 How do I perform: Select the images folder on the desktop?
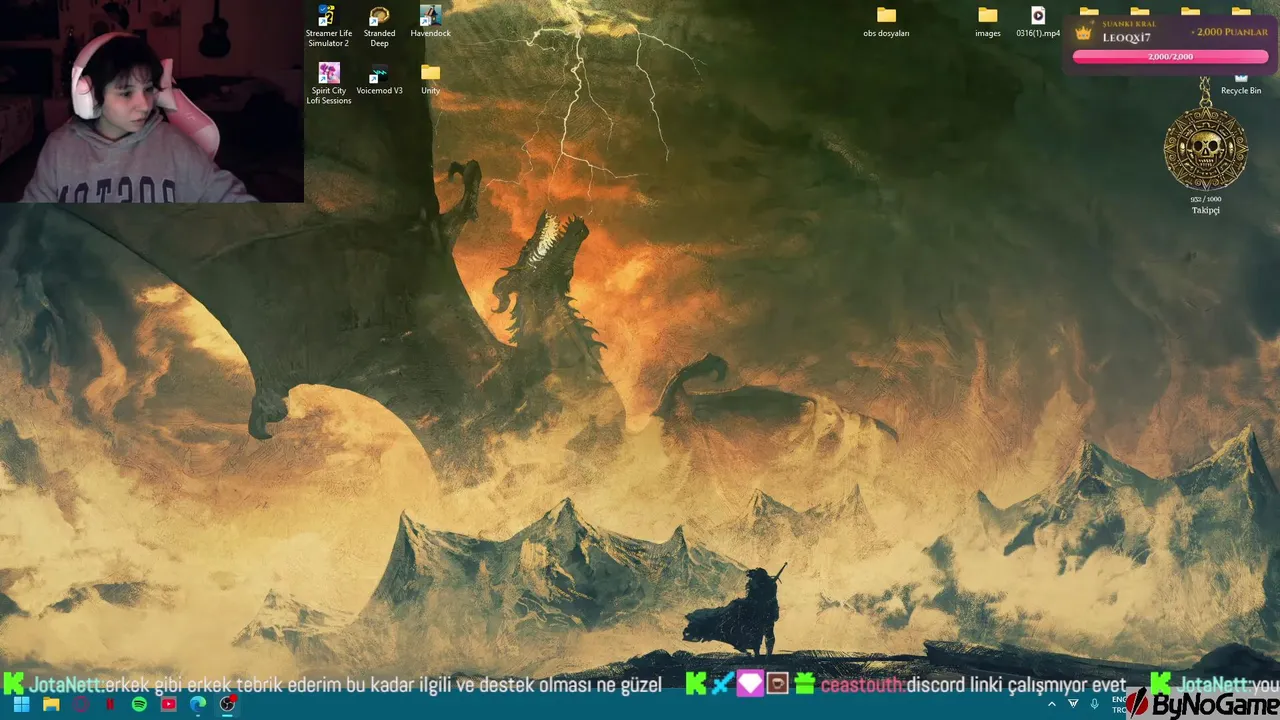click(987, 22)
